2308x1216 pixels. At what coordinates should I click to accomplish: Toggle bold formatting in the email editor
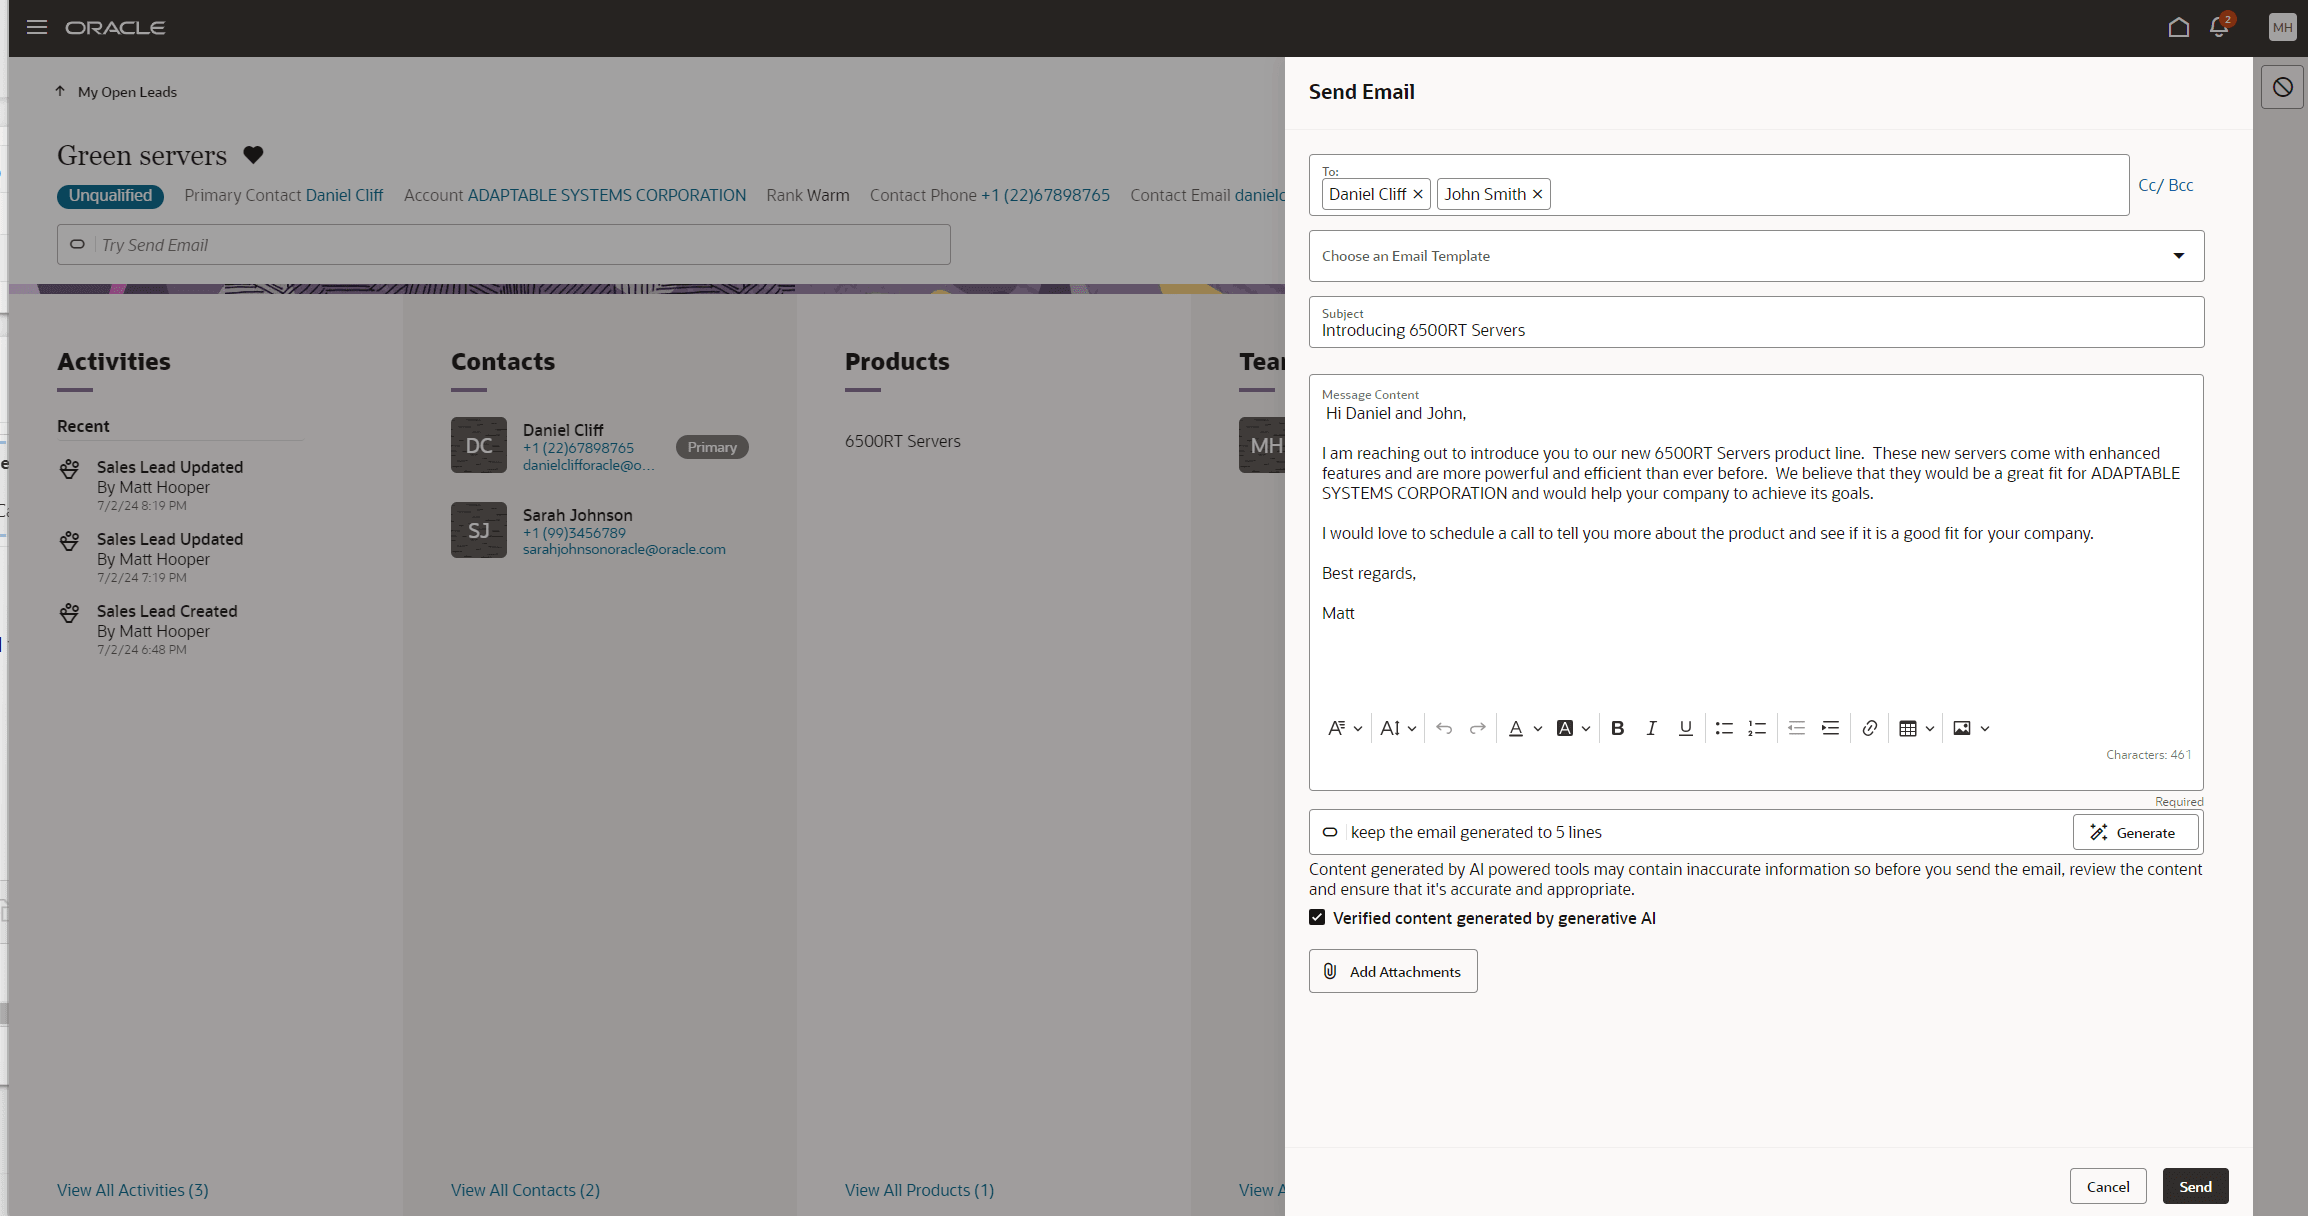(x=1618, y=728)
